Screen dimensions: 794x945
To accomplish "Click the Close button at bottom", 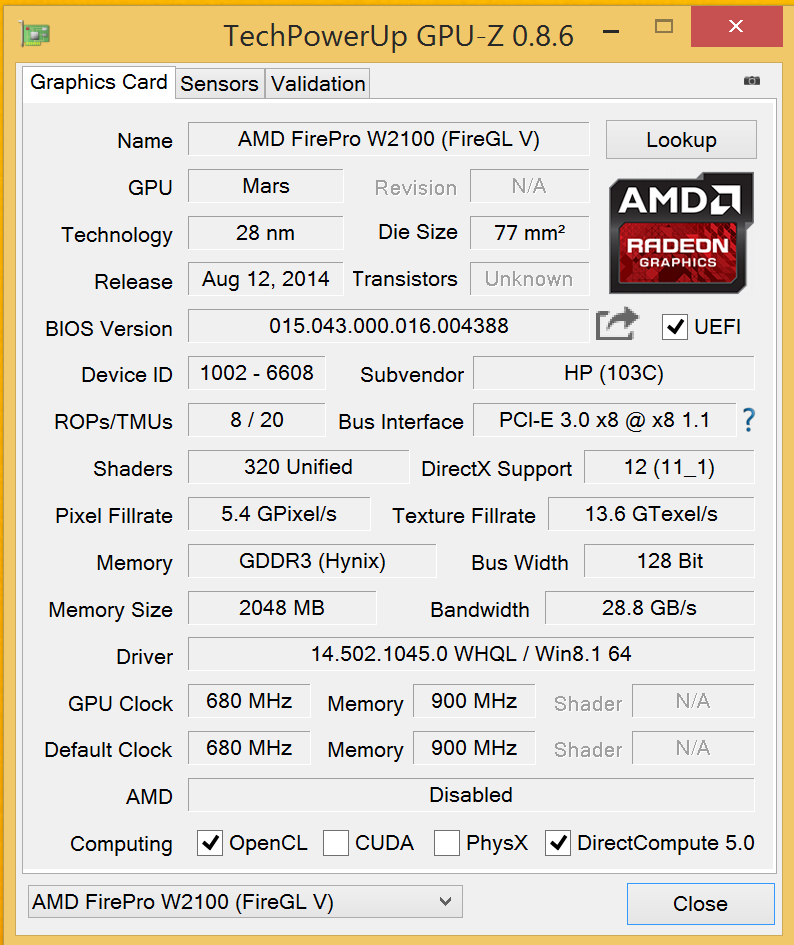I will coord(700,904).
